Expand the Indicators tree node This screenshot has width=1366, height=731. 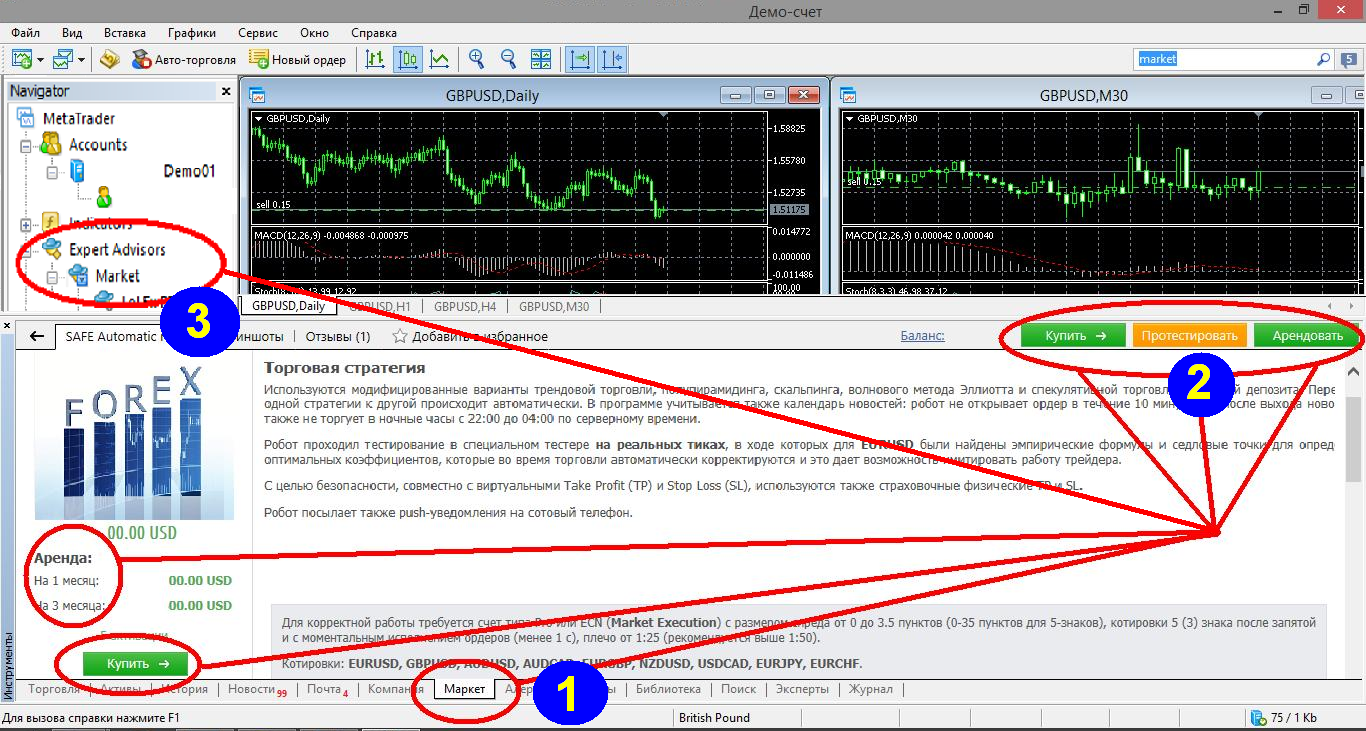pos(26,224)
